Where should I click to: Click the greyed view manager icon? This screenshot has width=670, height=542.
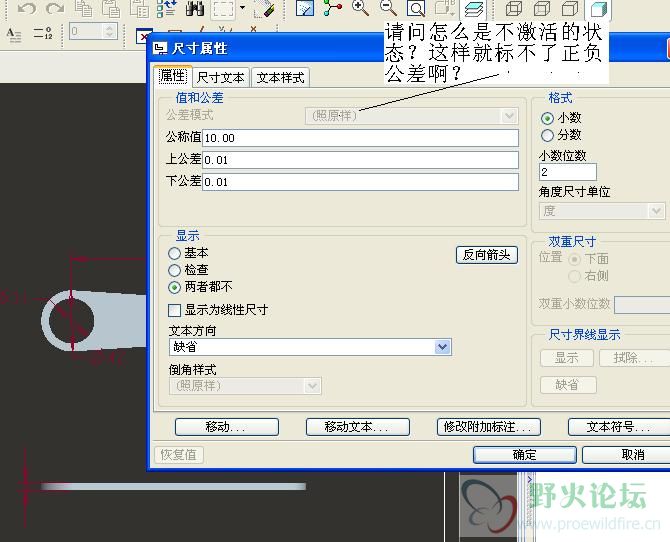pos(444,8)
